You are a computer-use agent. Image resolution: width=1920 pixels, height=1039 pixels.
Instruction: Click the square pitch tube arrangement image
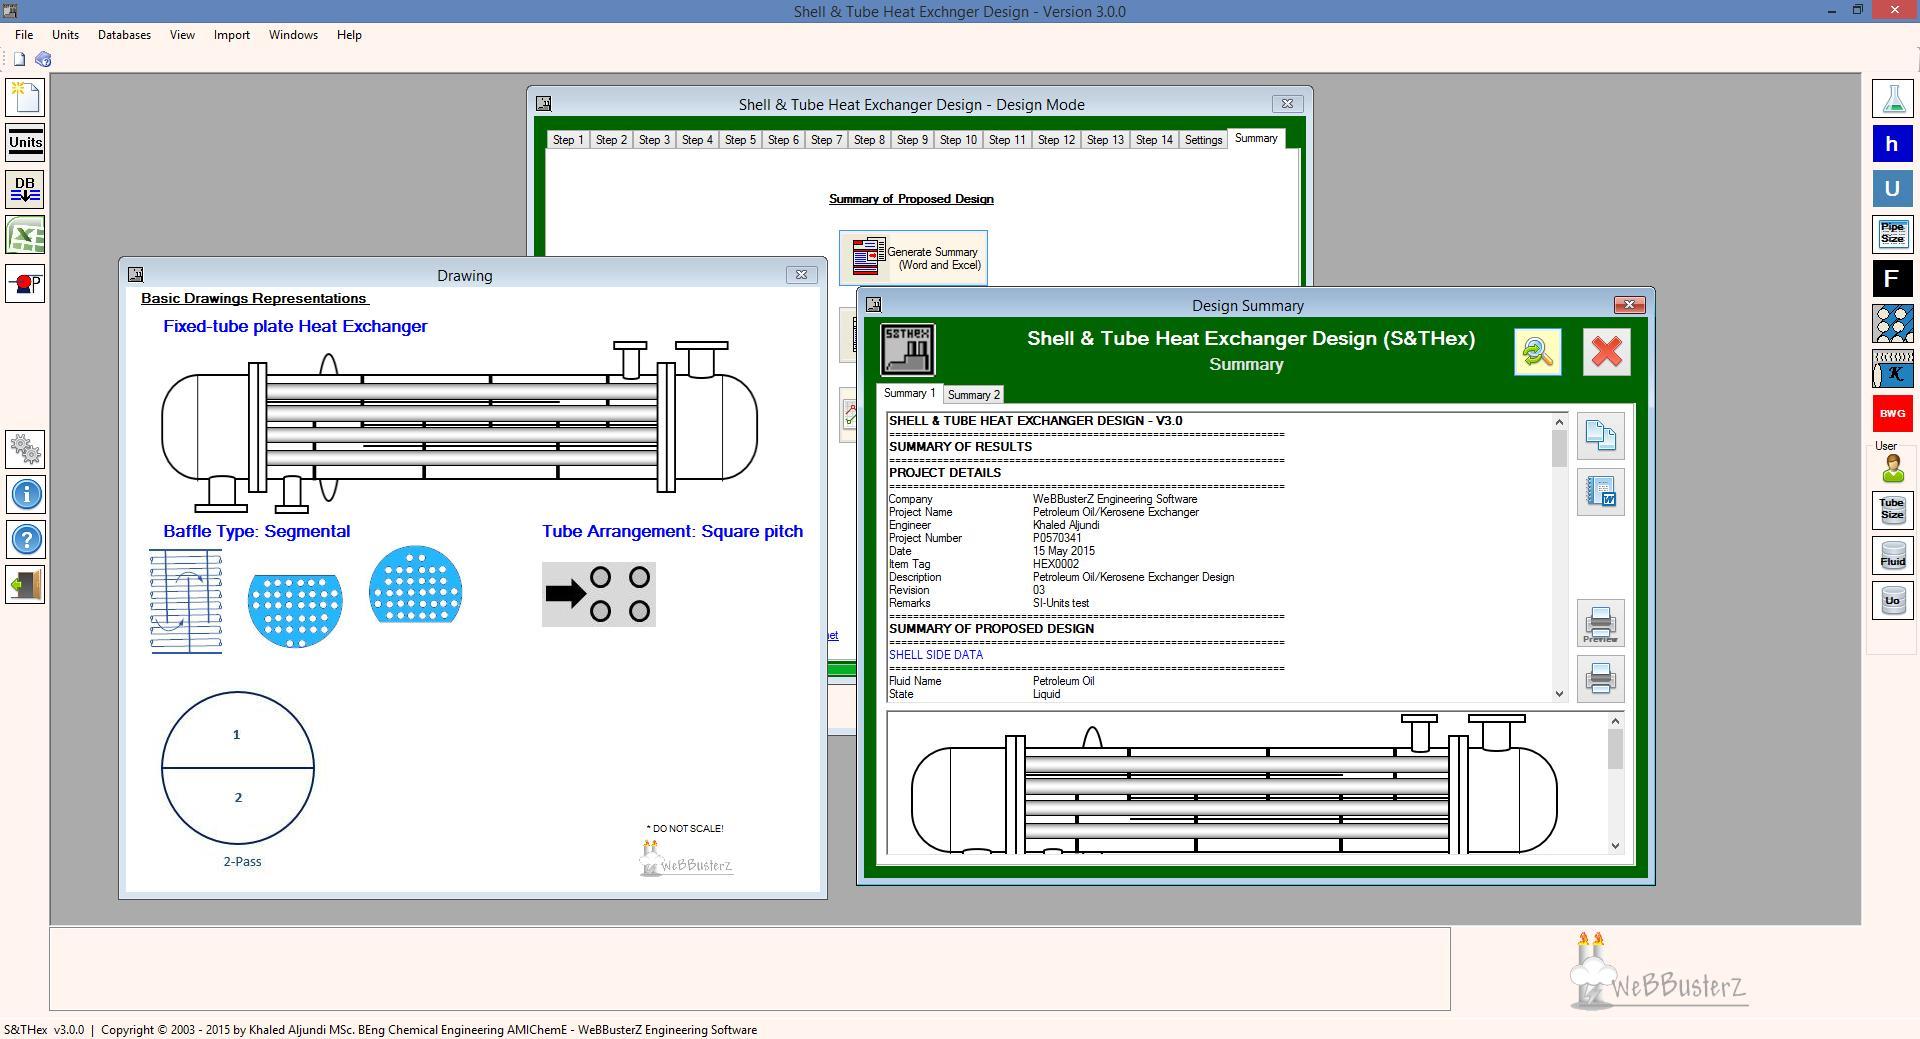(x=599, y=594)
